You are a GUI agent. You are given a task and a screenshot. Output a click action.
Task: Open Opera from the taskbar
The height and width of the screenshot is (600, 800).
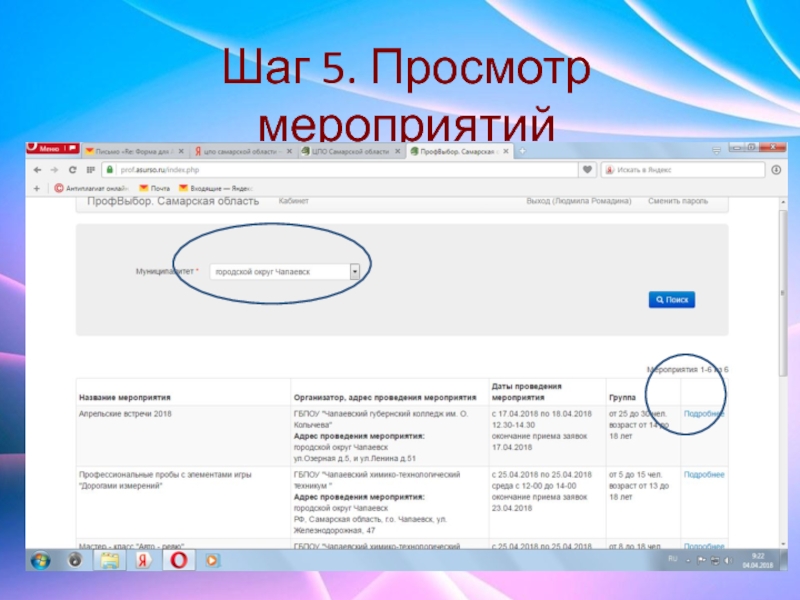[x=176, y=561]
